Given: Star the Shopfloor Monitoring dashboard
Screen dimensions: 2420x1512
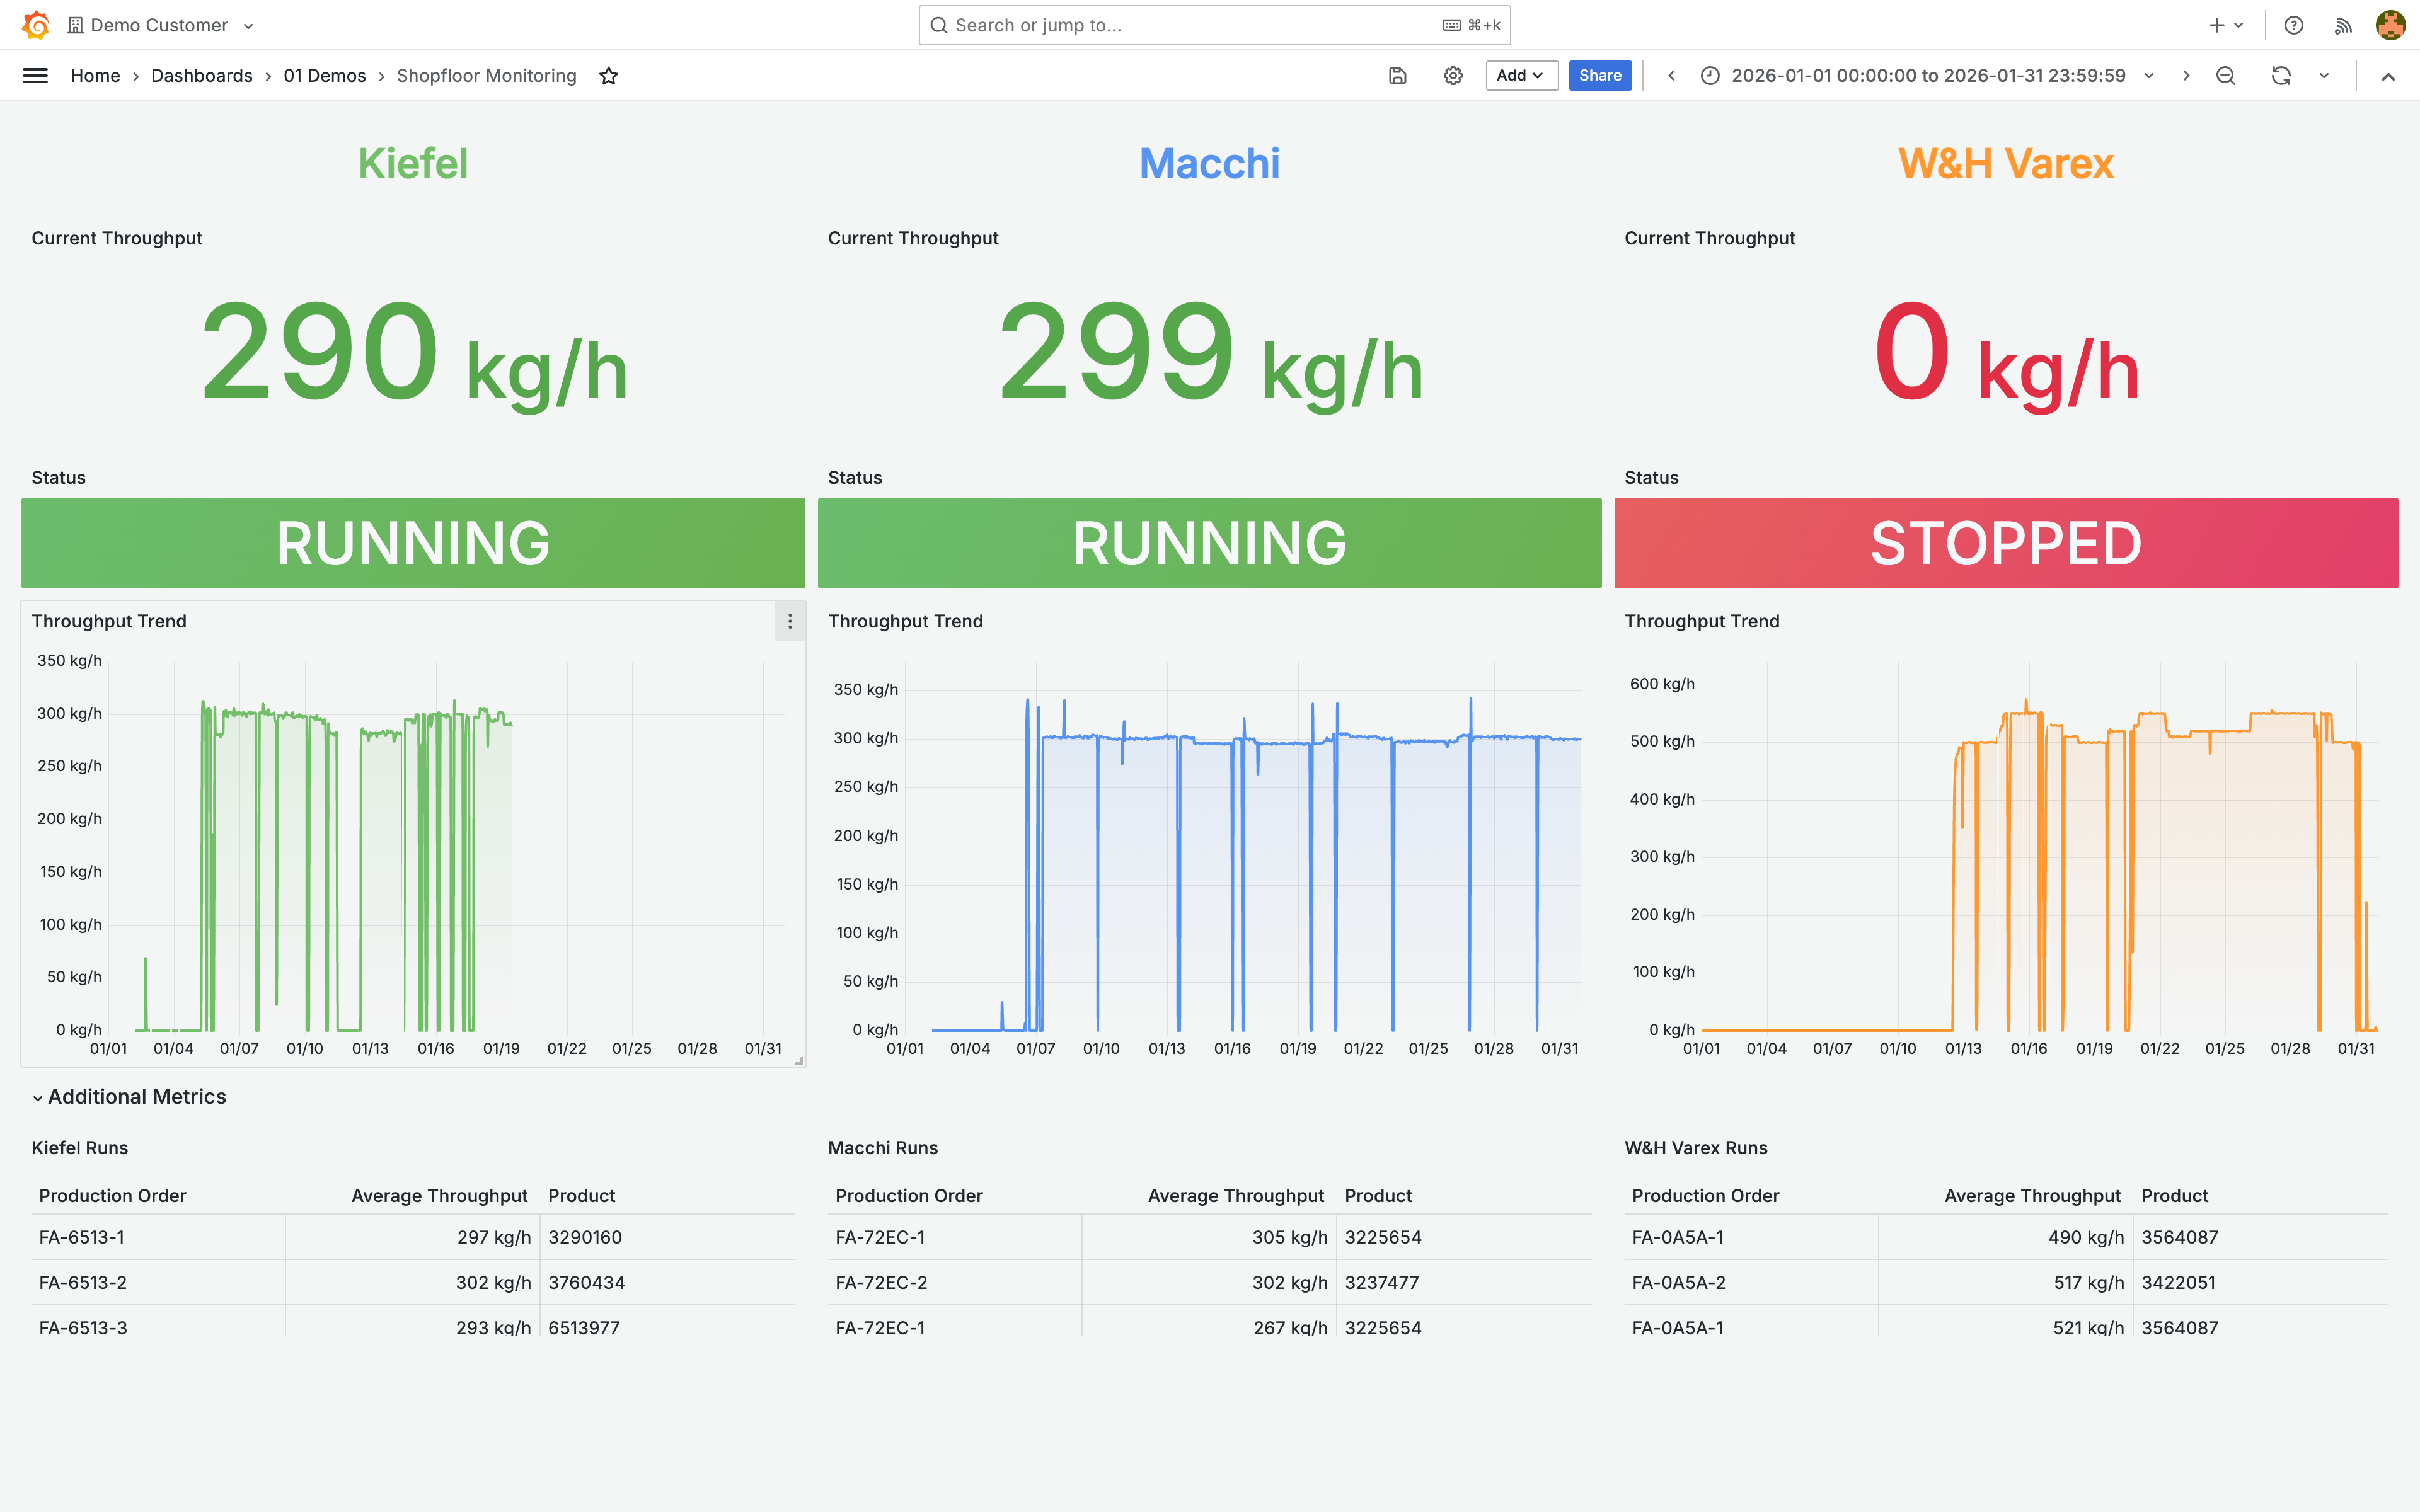Looking at the screenshot, I should pos(608,76).
